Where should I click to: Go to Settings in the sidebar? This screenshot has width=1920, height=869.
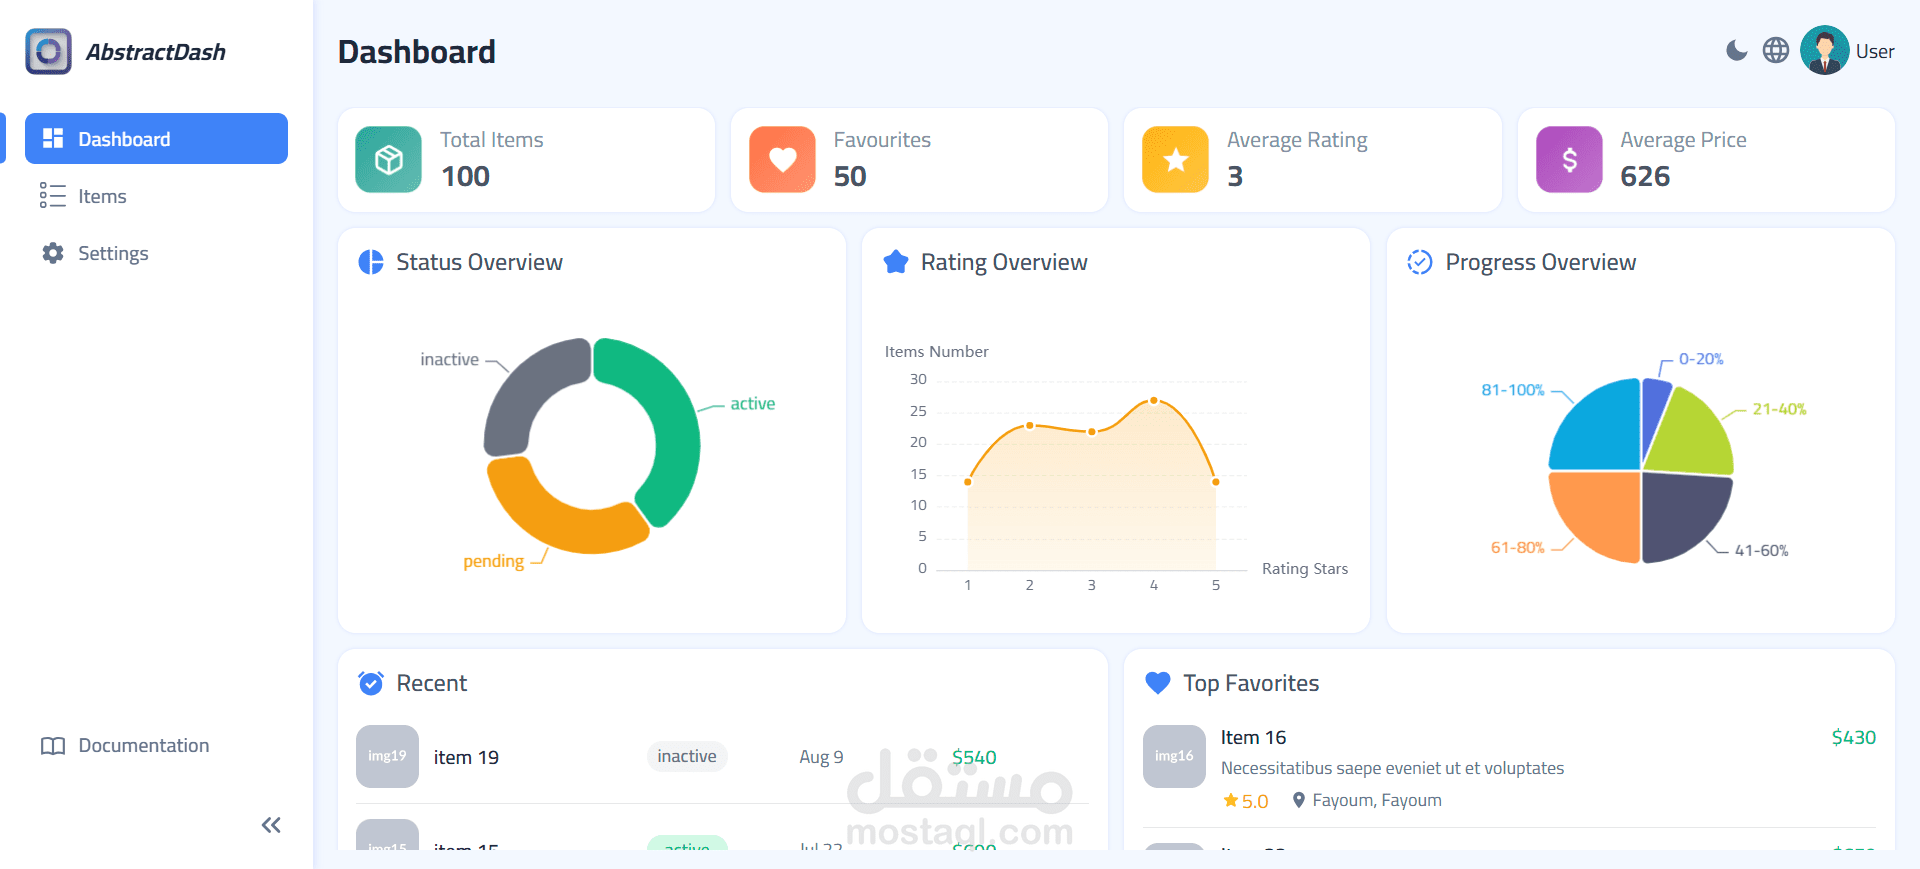point(156,253)
